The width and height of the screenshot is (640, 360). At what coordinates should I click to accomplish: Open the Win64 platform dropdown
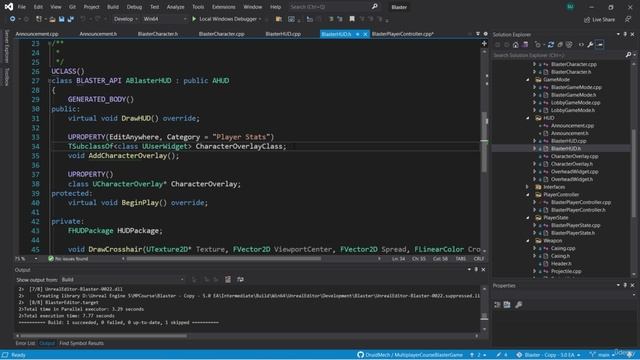click(x=164, y=19)
